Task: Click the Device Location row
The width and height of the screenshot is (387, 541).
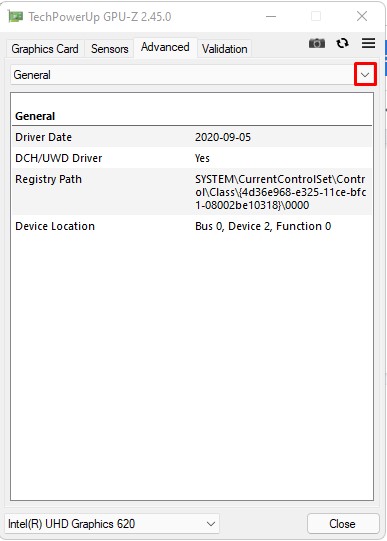Action: (x=192, y=226)
